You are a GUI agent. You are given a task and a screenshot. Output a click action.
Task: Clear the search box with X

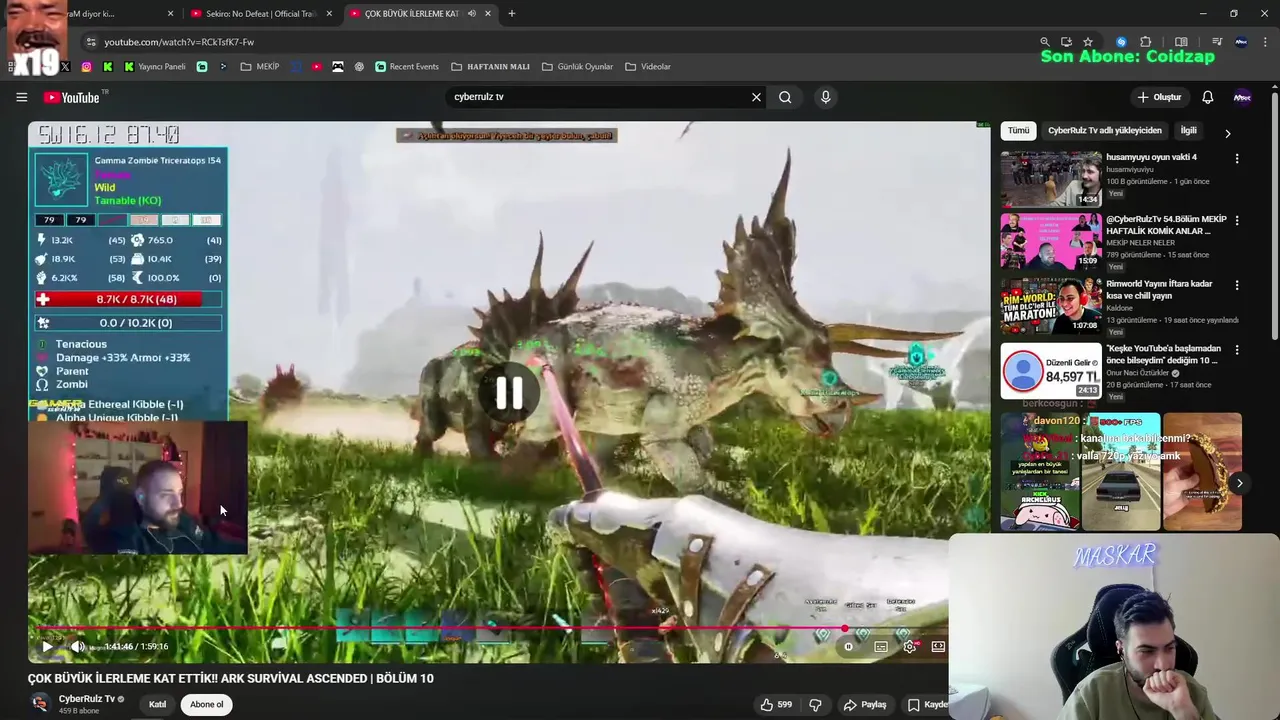(756, 97)
